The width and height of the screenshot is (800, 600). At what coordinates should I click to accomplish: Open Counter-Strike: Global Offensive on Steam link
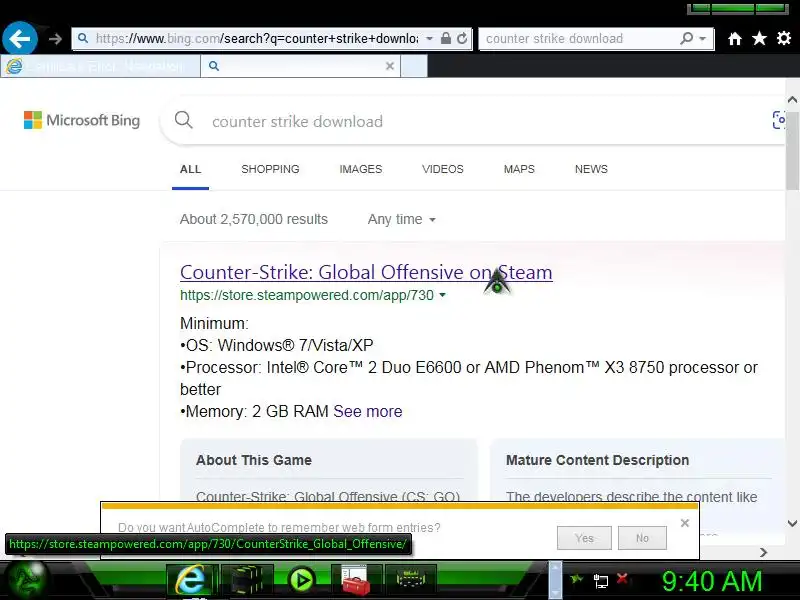(x=366, y=272)
